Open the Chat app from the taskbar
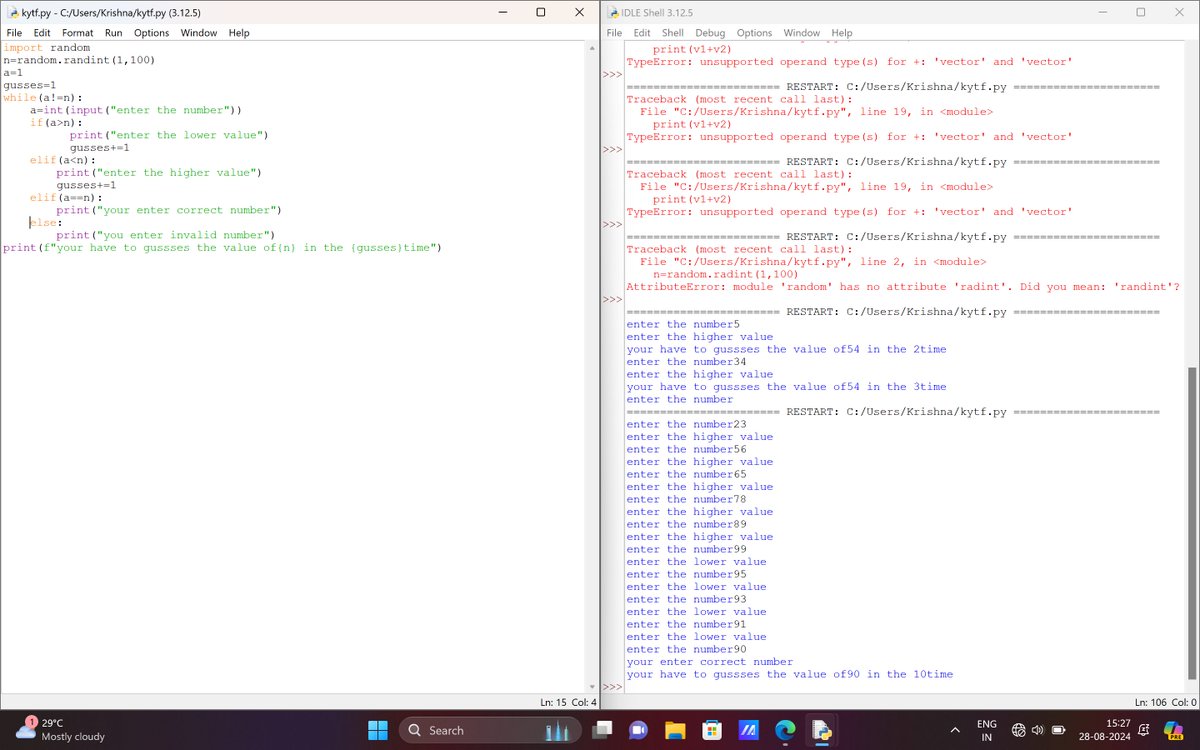 637,730
